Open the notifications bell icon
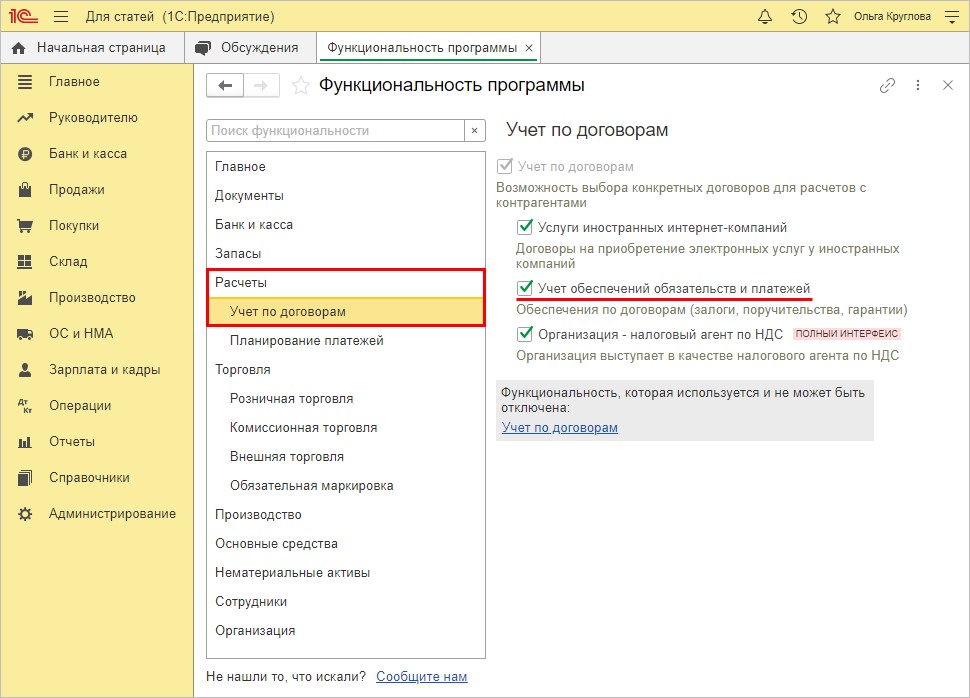The width and height of the screenshot is (970, 698). (765, 17)
